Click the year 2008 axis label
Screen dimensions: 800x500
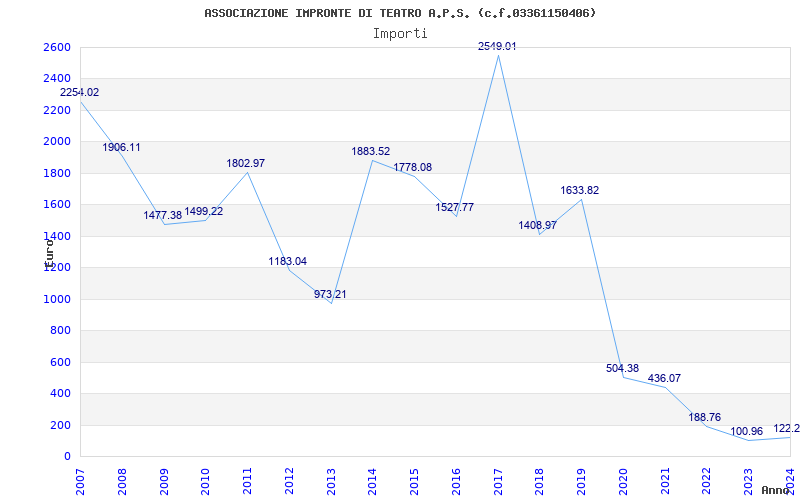coord(122,482)
